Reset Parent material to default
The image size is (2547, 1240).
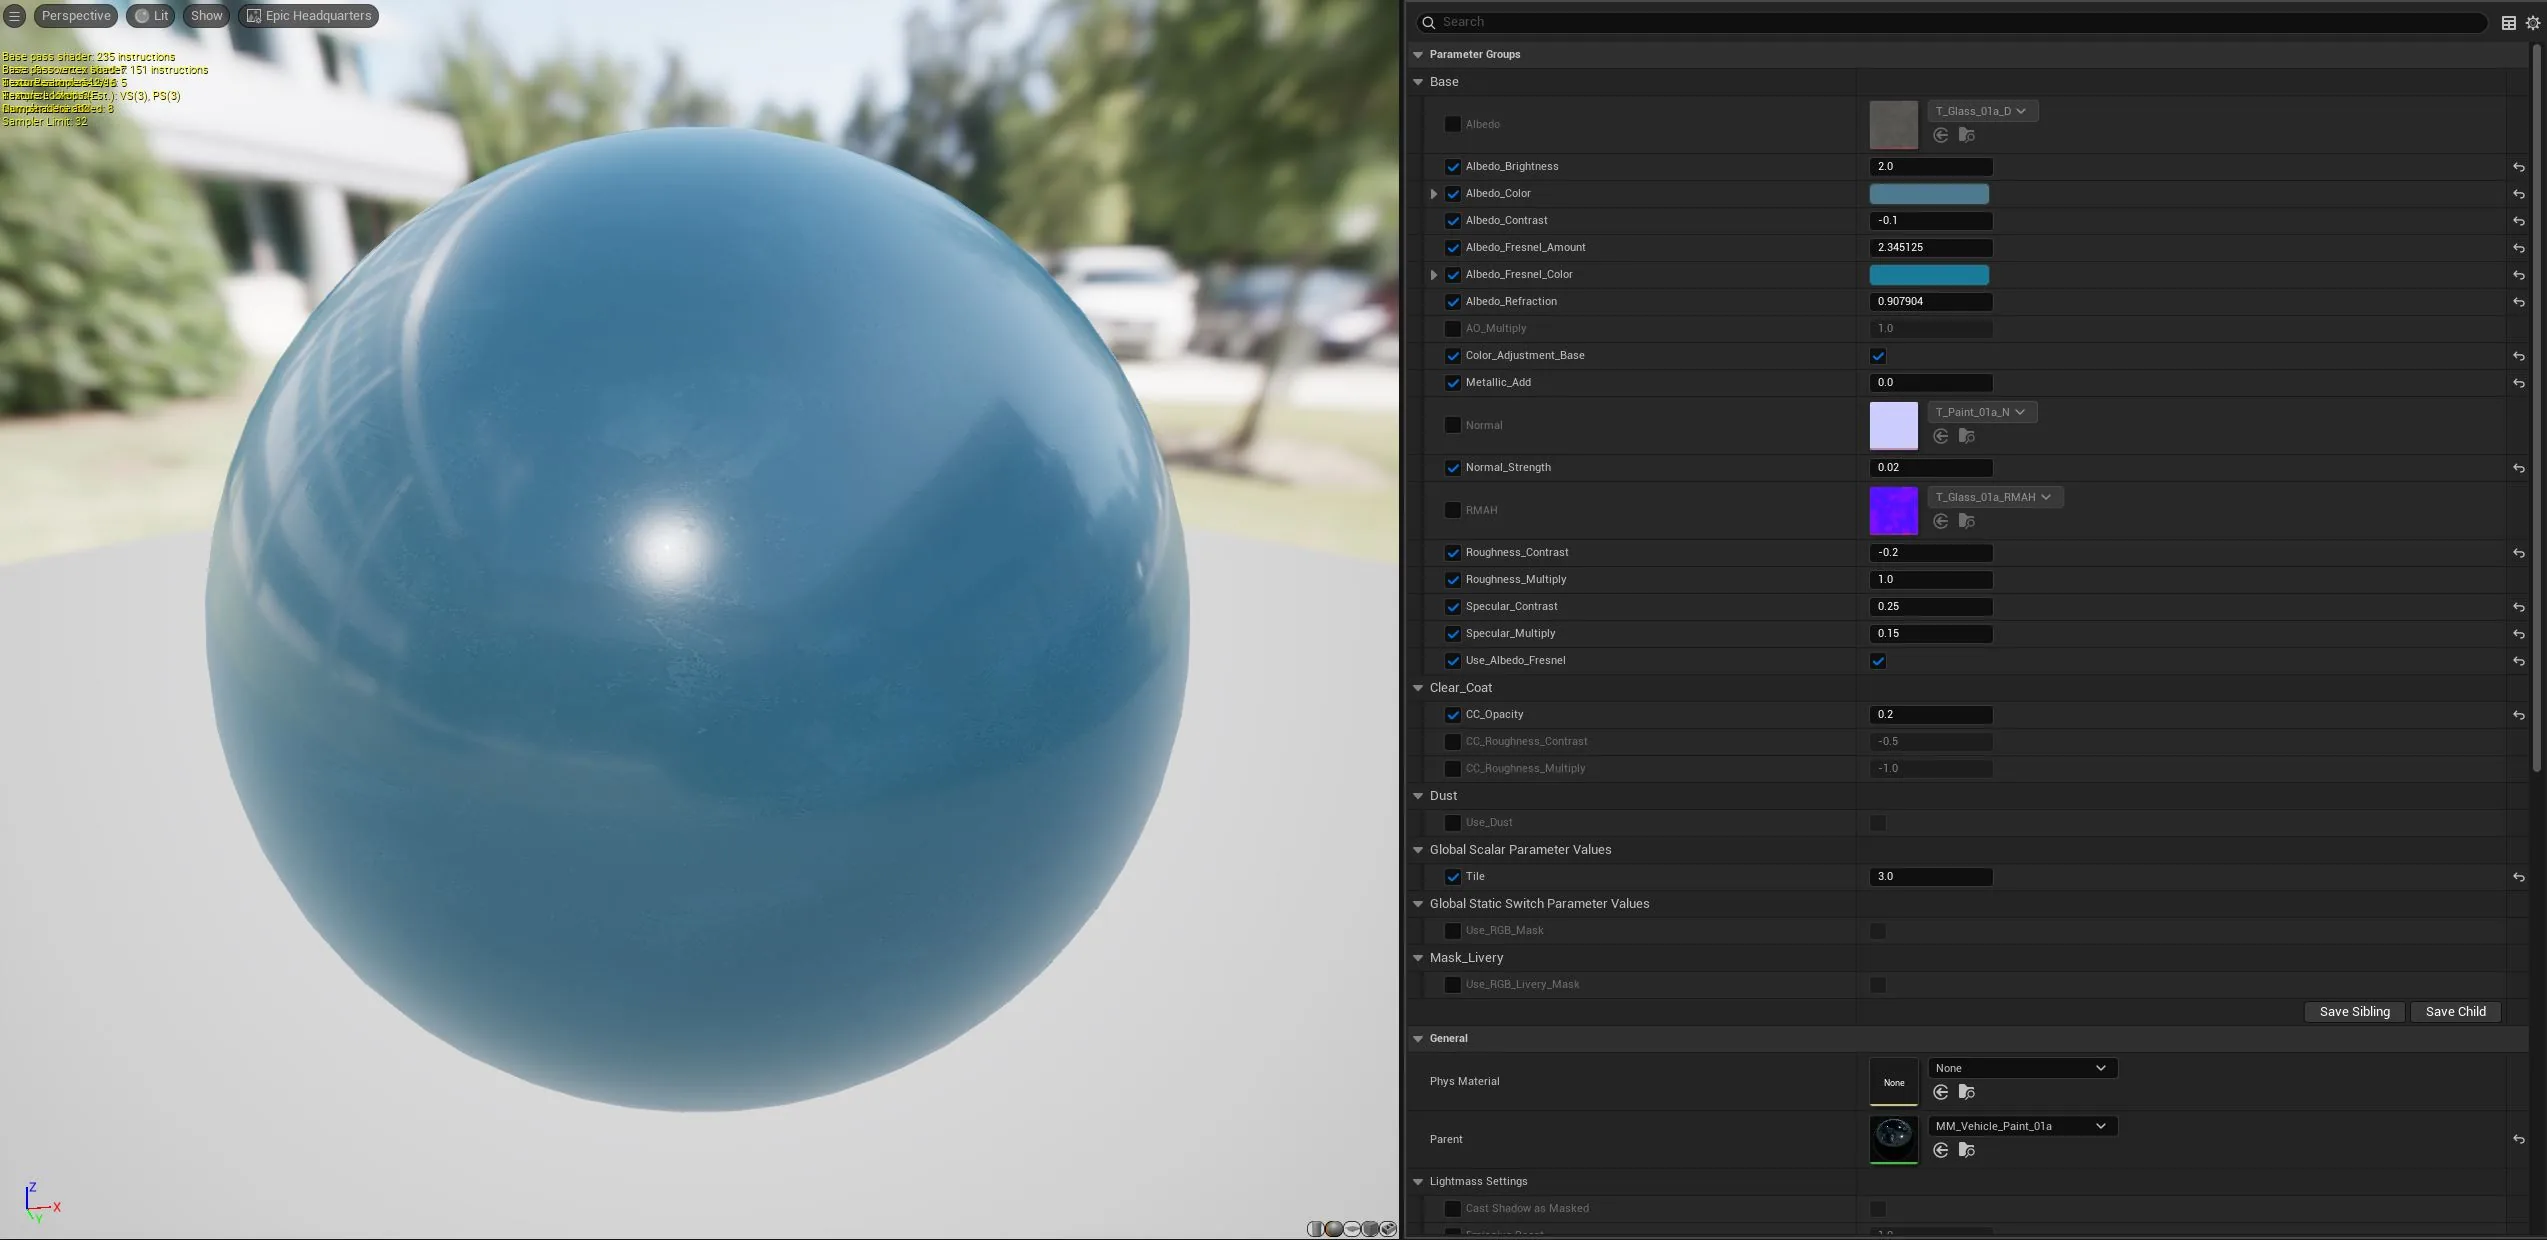(2519, 1139)
